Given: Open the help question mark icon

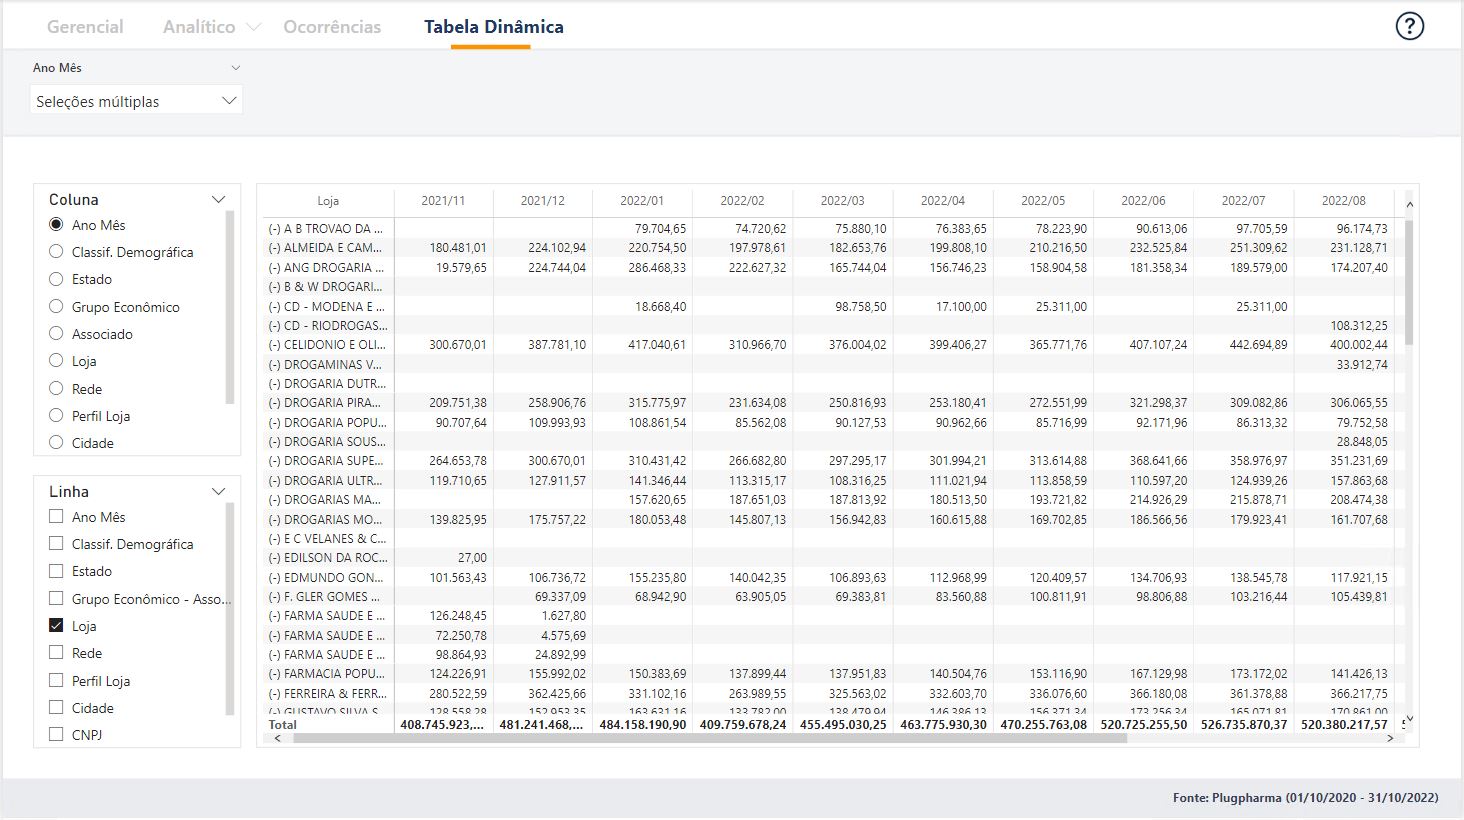Looking at the screenshot, I should coord(1409,26).
